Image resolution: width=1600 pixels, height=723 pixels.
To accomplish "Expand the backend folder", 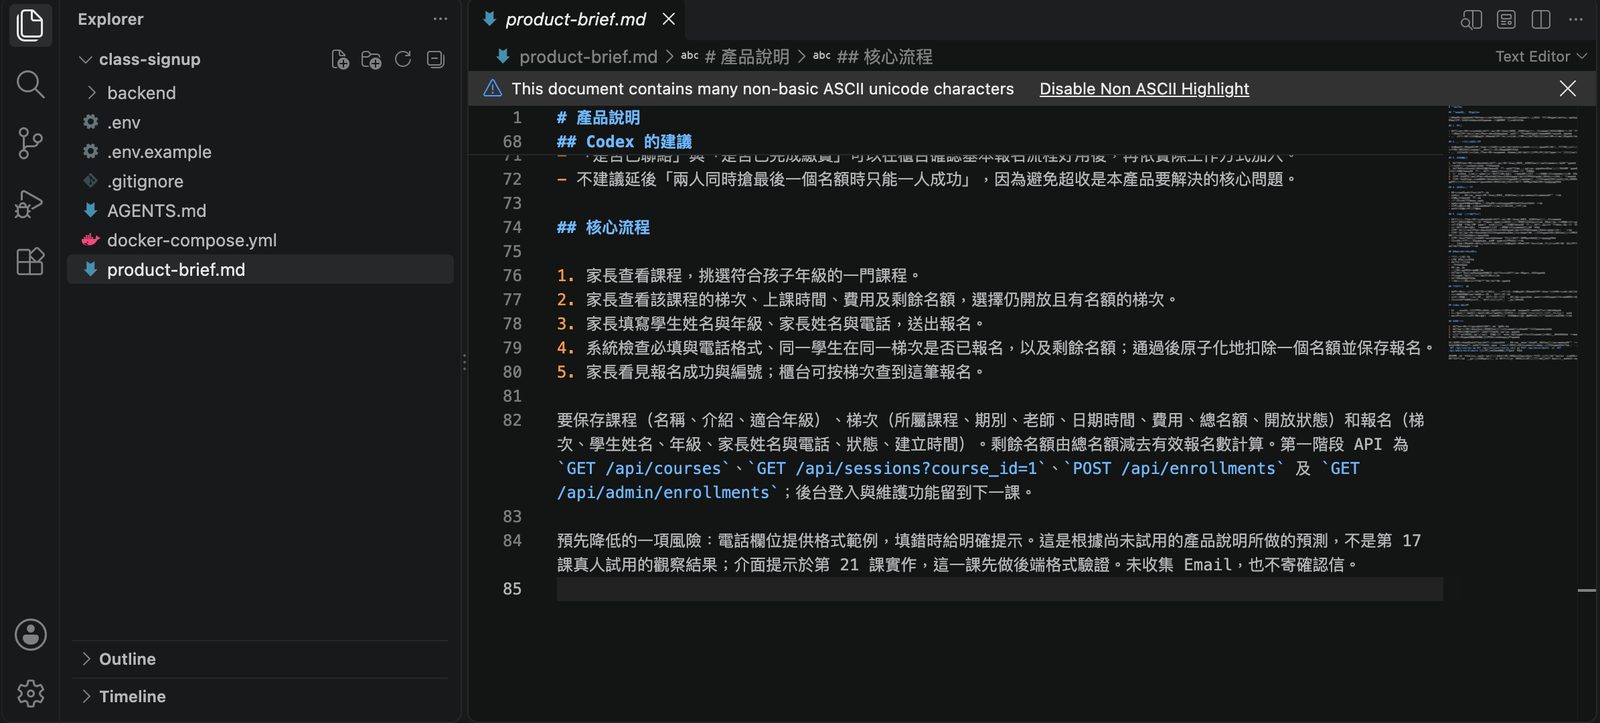I will coord(260,93).
